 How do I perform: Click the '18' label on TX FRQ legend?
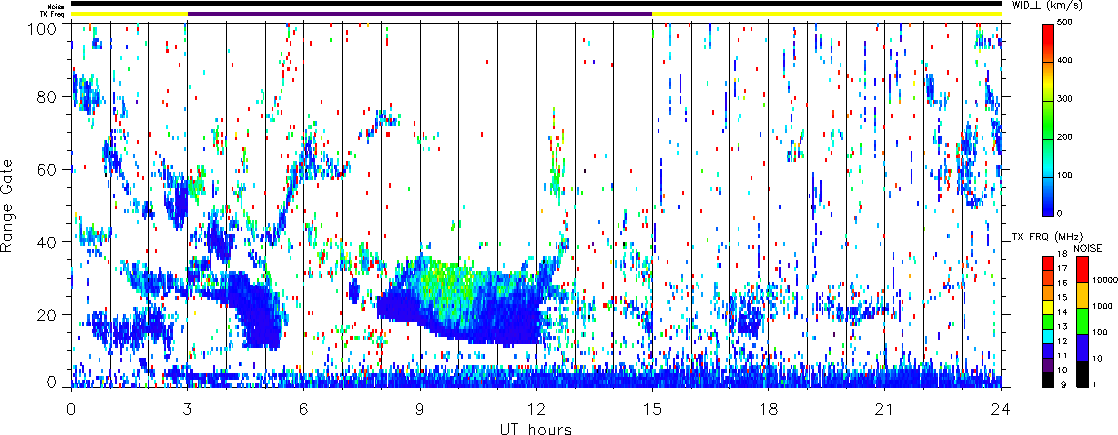[x=1062, y=254]
